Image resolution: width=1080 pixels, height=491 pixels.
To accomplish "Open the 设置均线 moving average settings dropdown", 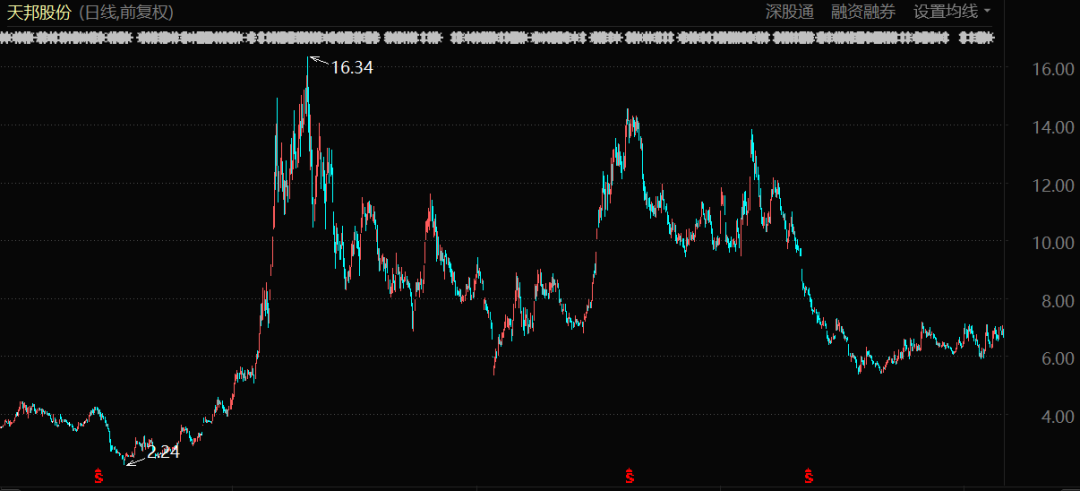I will pyautogui.click(x=951, y=12).
